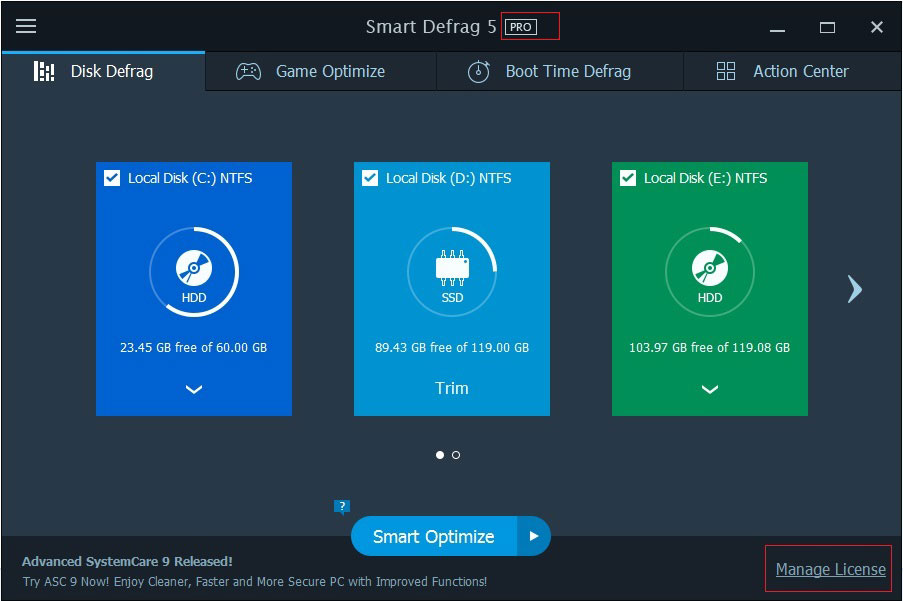Click Trim on Local Disk (D:)
This screenshot has height=601, width=903.
pos(452,388)
